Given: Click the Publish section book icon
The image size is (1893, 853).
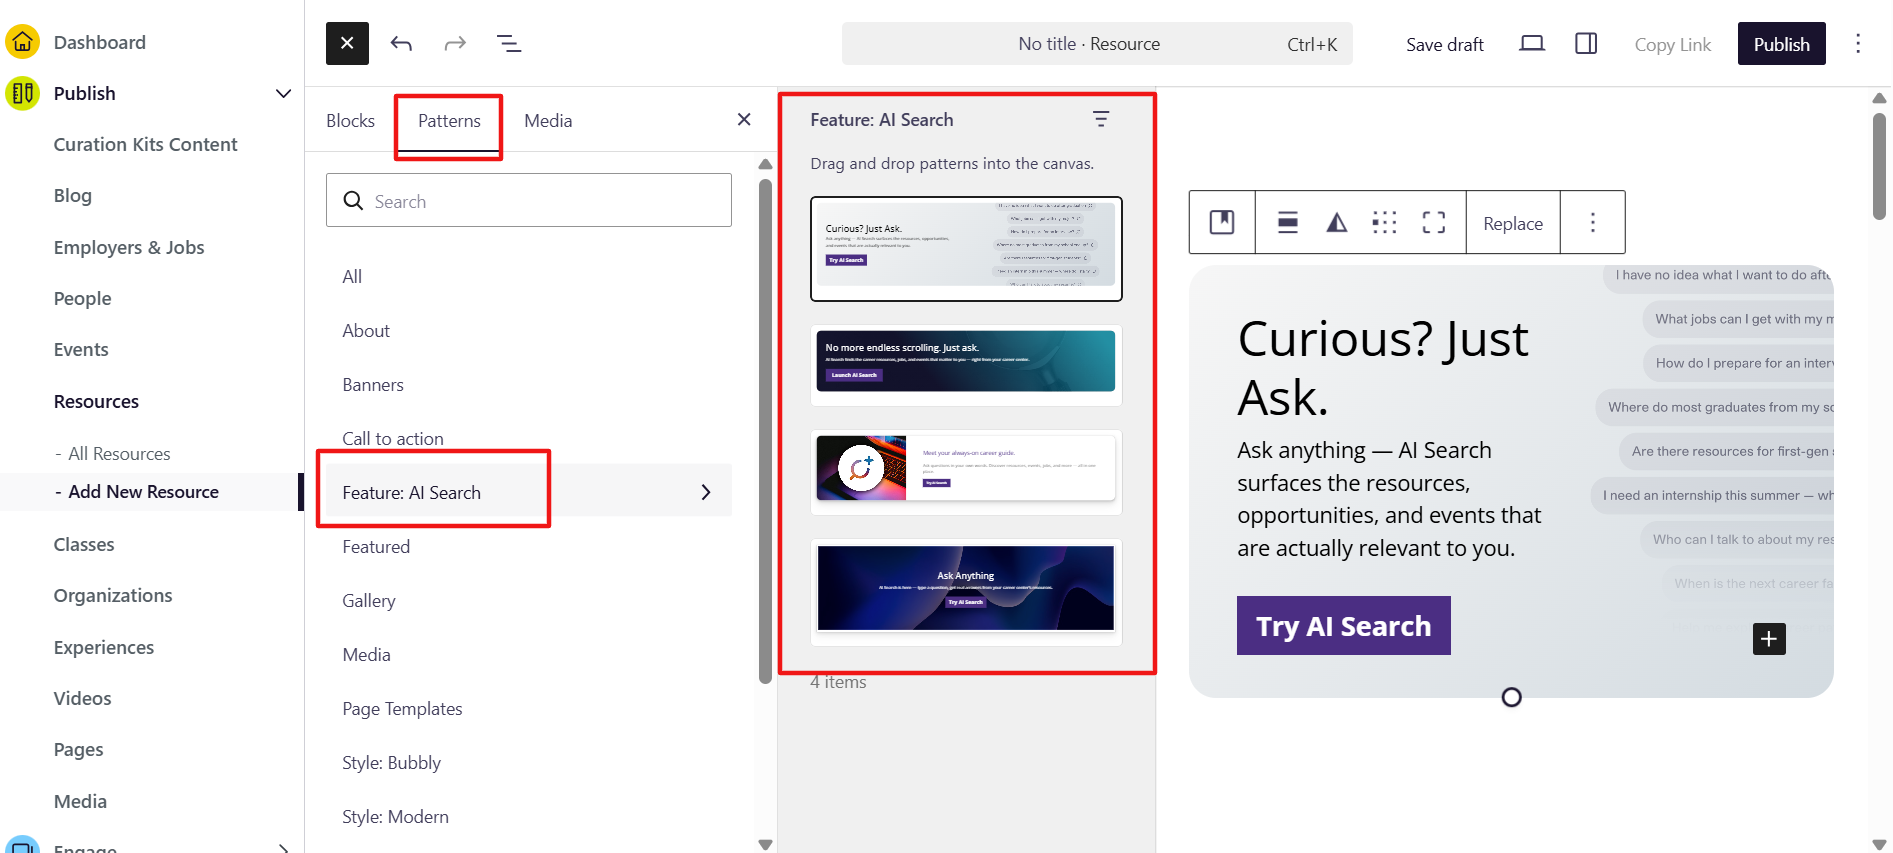Looking at the screenshot, I should [22, 93].
